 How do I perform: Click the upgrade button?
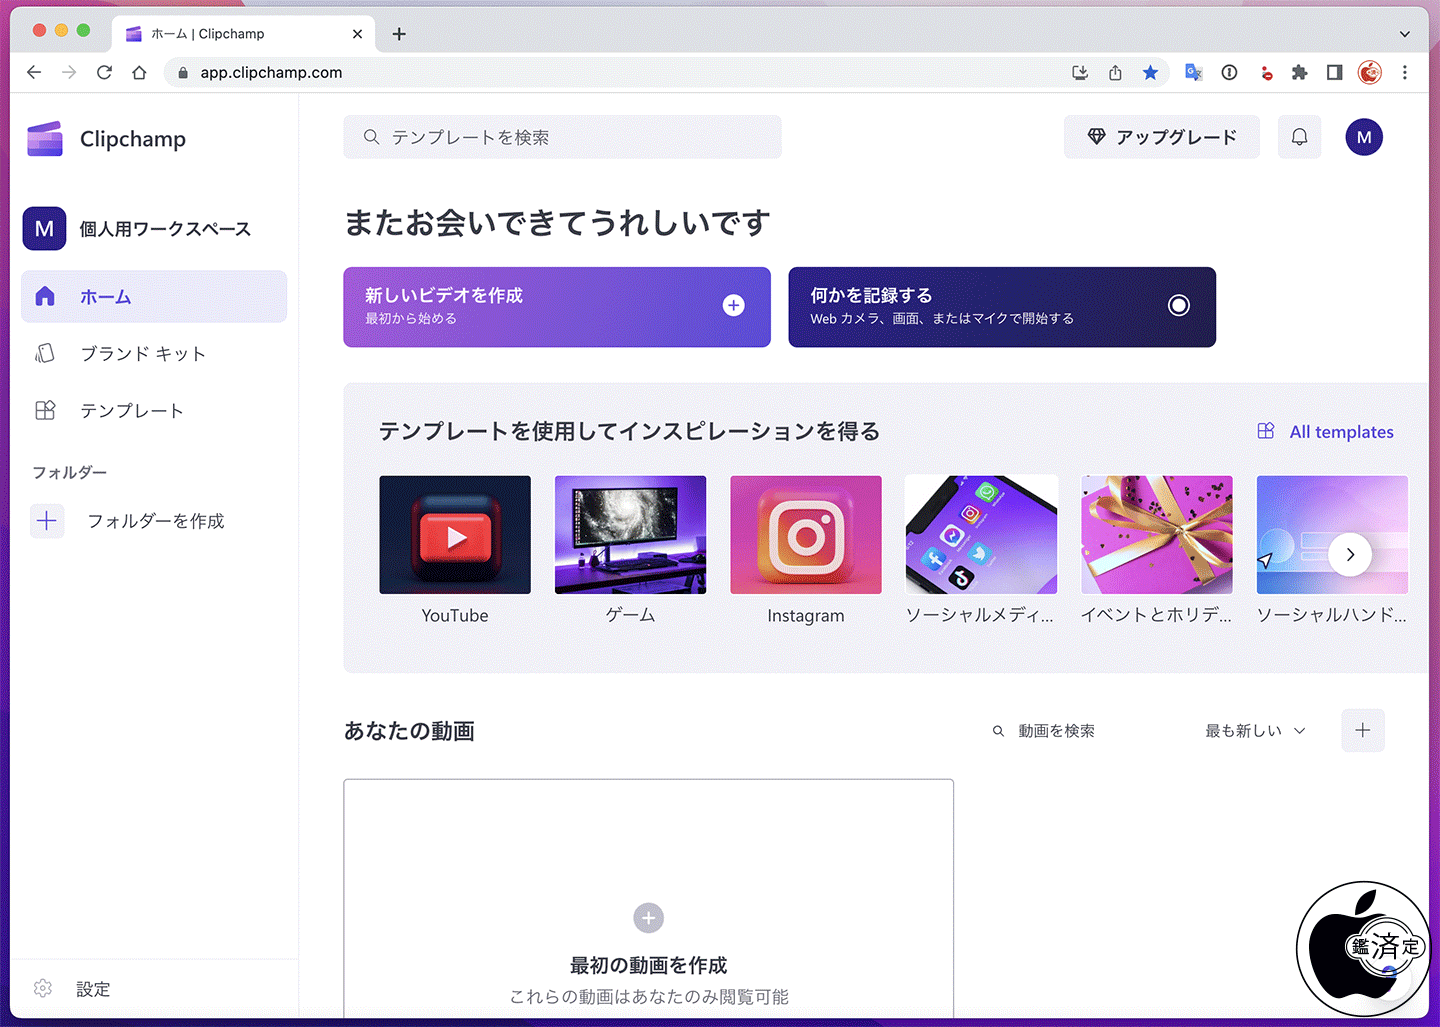[1161, 137]
